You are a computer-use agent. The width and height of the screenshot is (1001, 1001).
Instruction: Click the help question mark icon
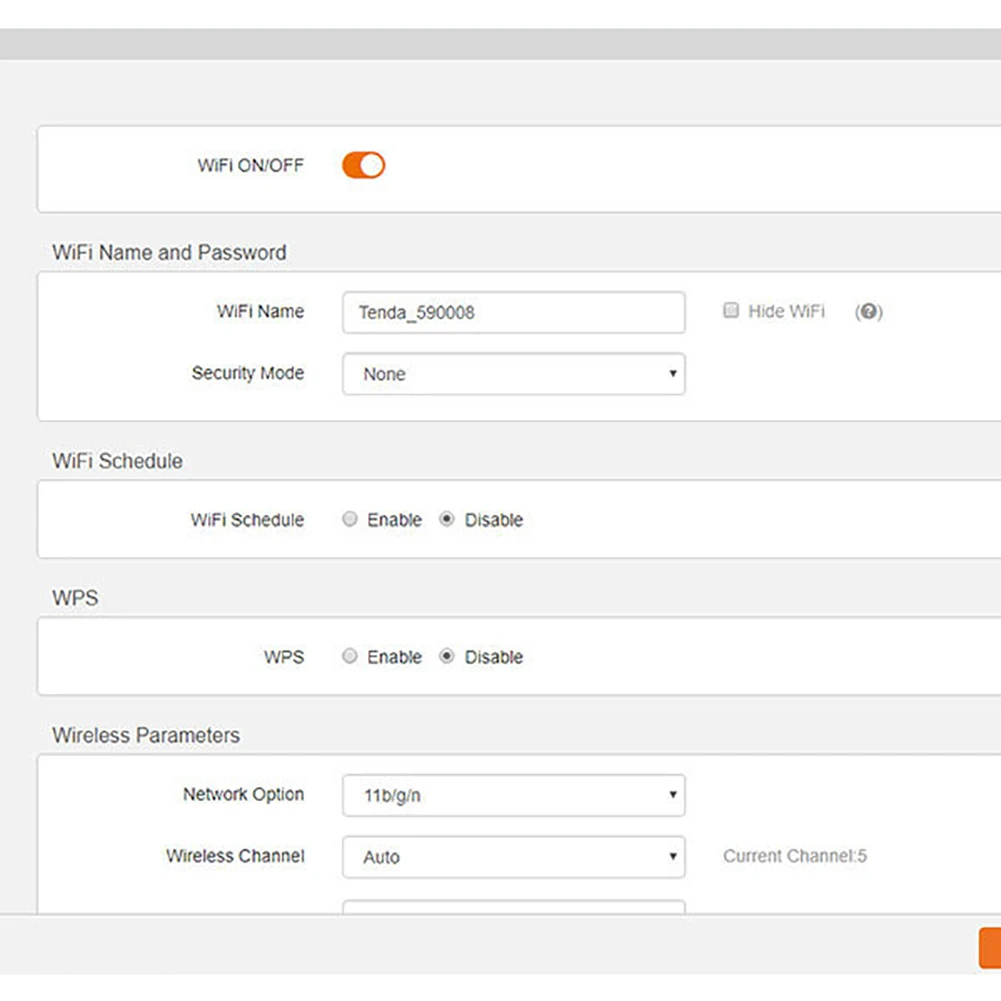coord(868,312)
